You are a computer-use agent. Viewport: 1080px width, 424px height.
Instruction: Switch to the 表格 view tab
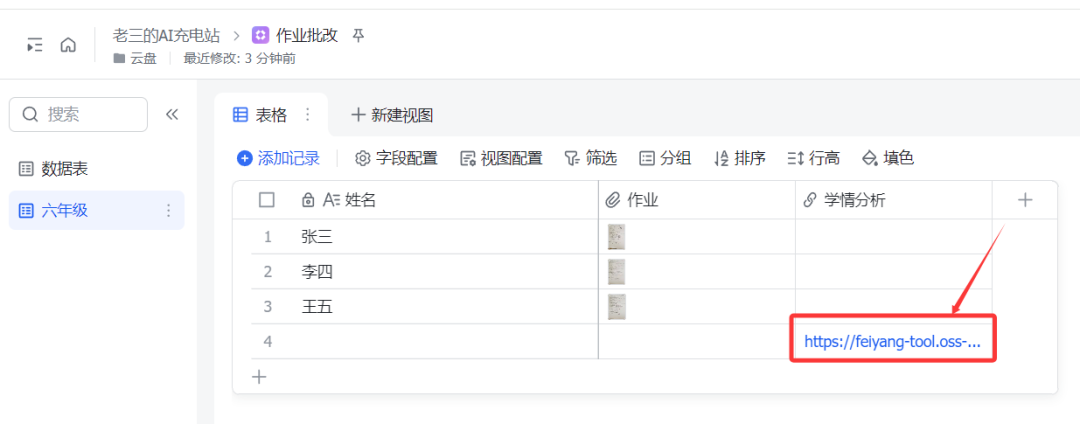coord(260,115)
